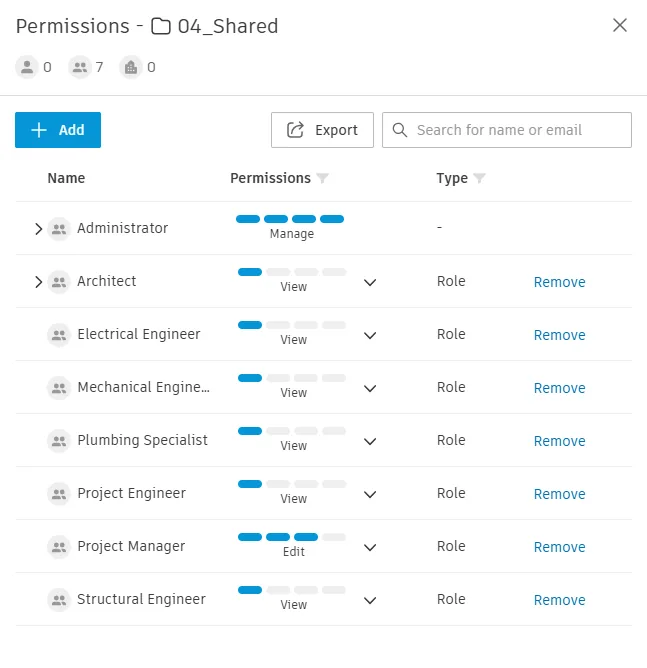Open permission dropdown for Project Engineer

(x=370, y=494)
